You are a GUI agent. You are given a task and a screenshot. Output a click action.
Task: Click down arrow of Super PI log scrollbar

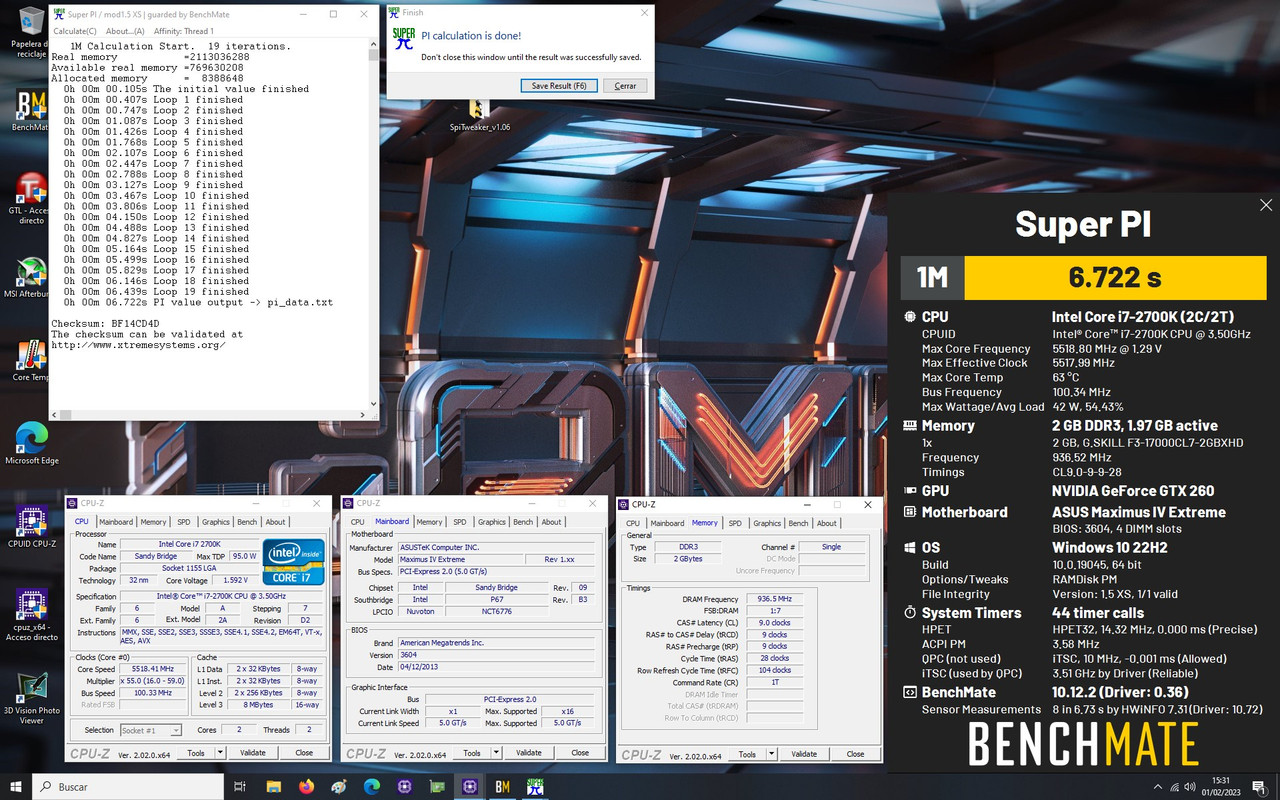(374, 404)
